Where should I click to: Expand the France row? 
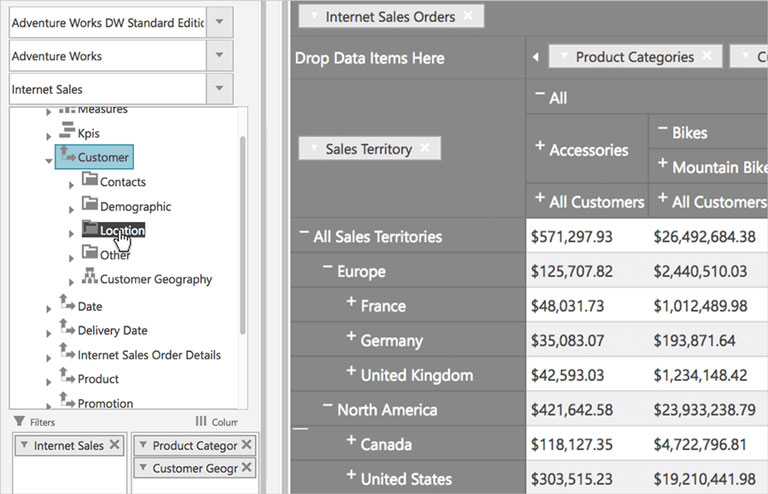pyautogui.click(x=351, y=303)
